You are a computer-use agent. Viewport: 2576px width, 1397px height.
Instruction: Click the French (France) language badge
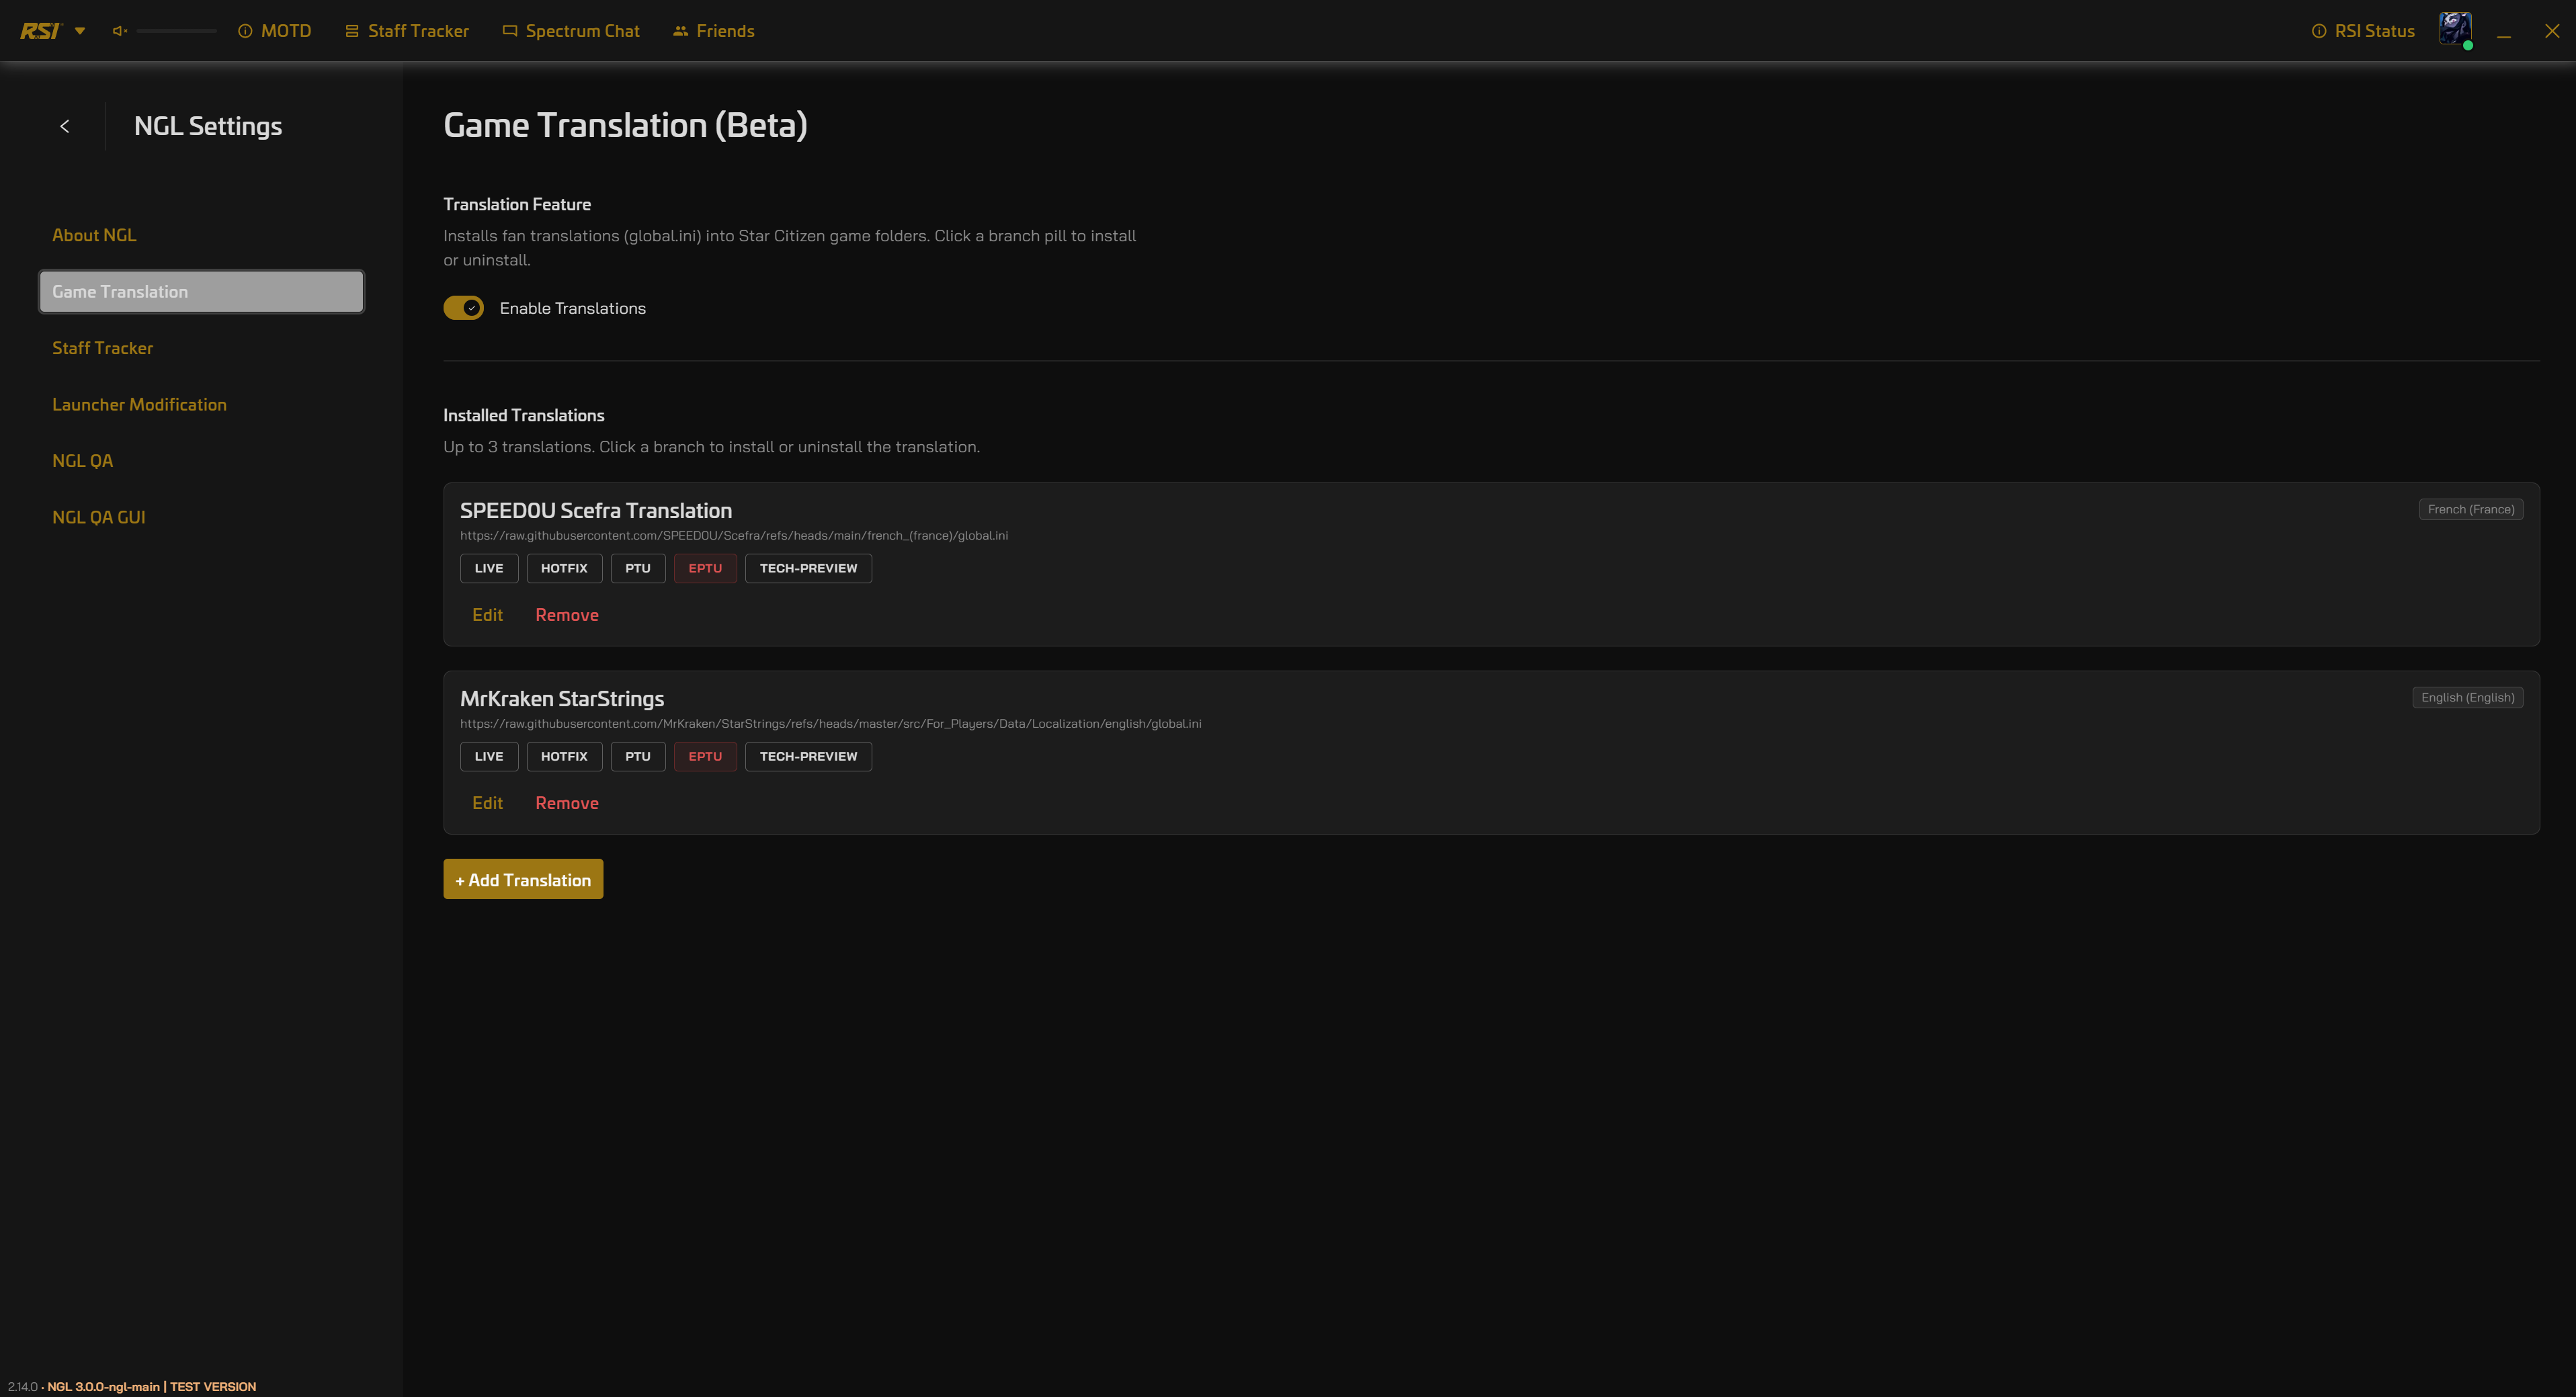[2471, 509]
